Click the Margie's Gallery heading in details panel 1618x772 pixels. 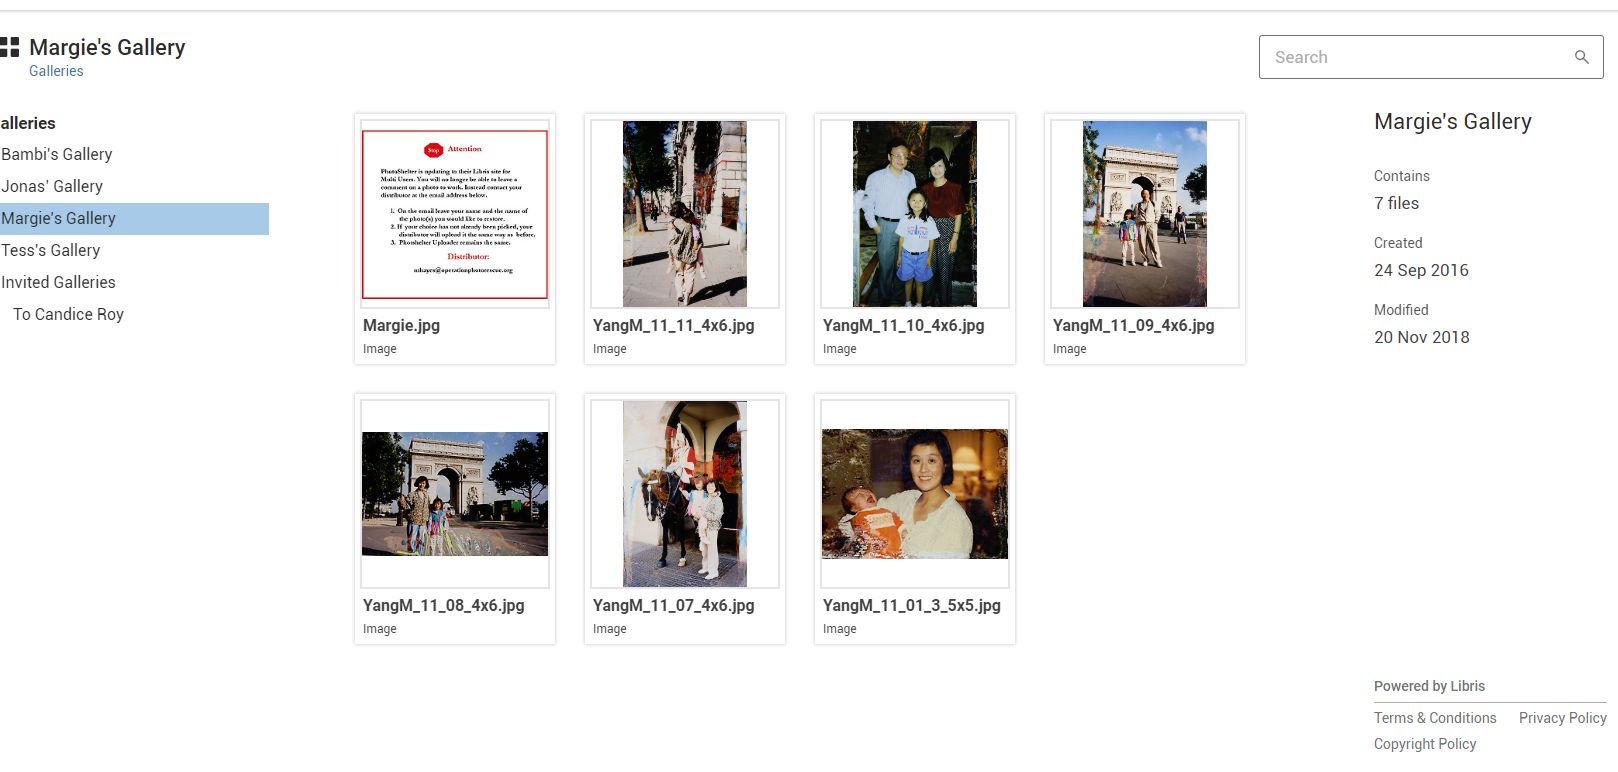[1452, 121]
